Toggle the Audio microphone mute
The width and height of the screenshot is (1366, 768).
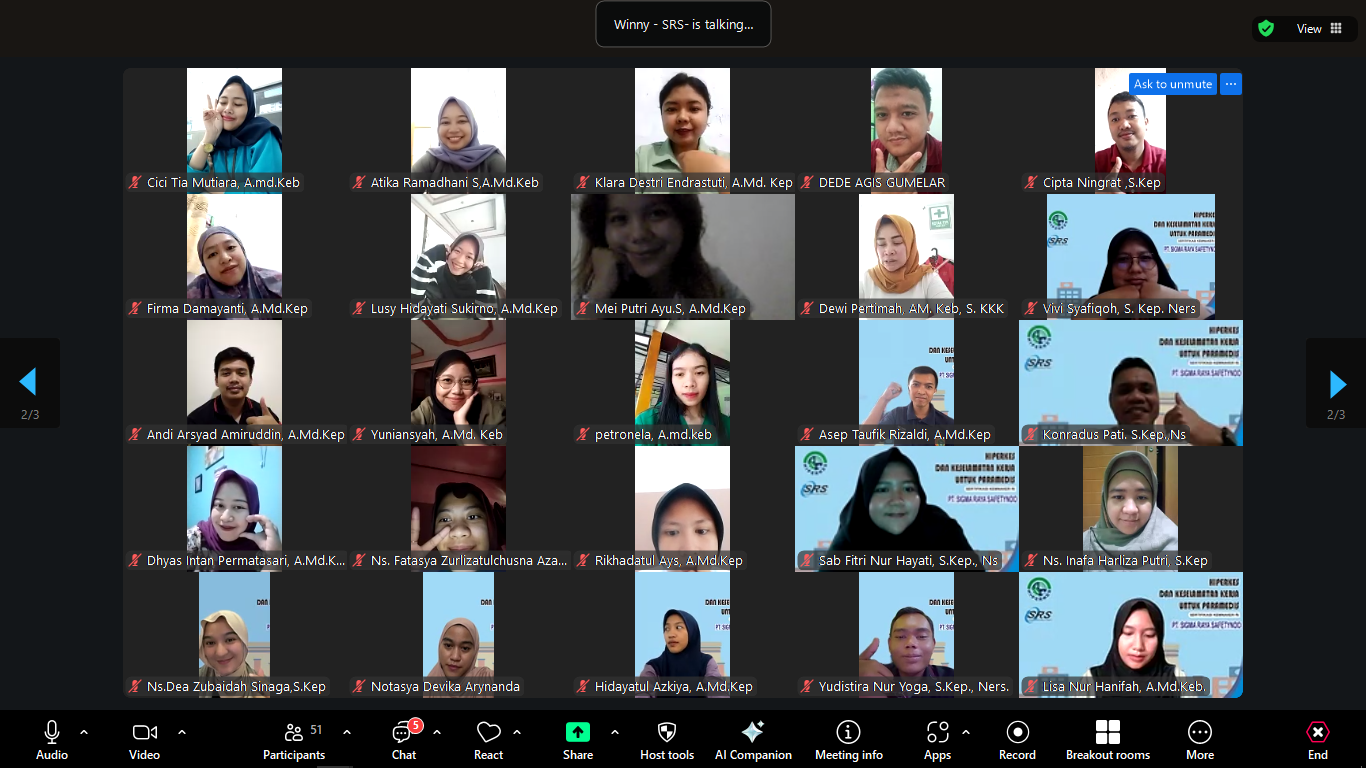click(x=52, y=733)
